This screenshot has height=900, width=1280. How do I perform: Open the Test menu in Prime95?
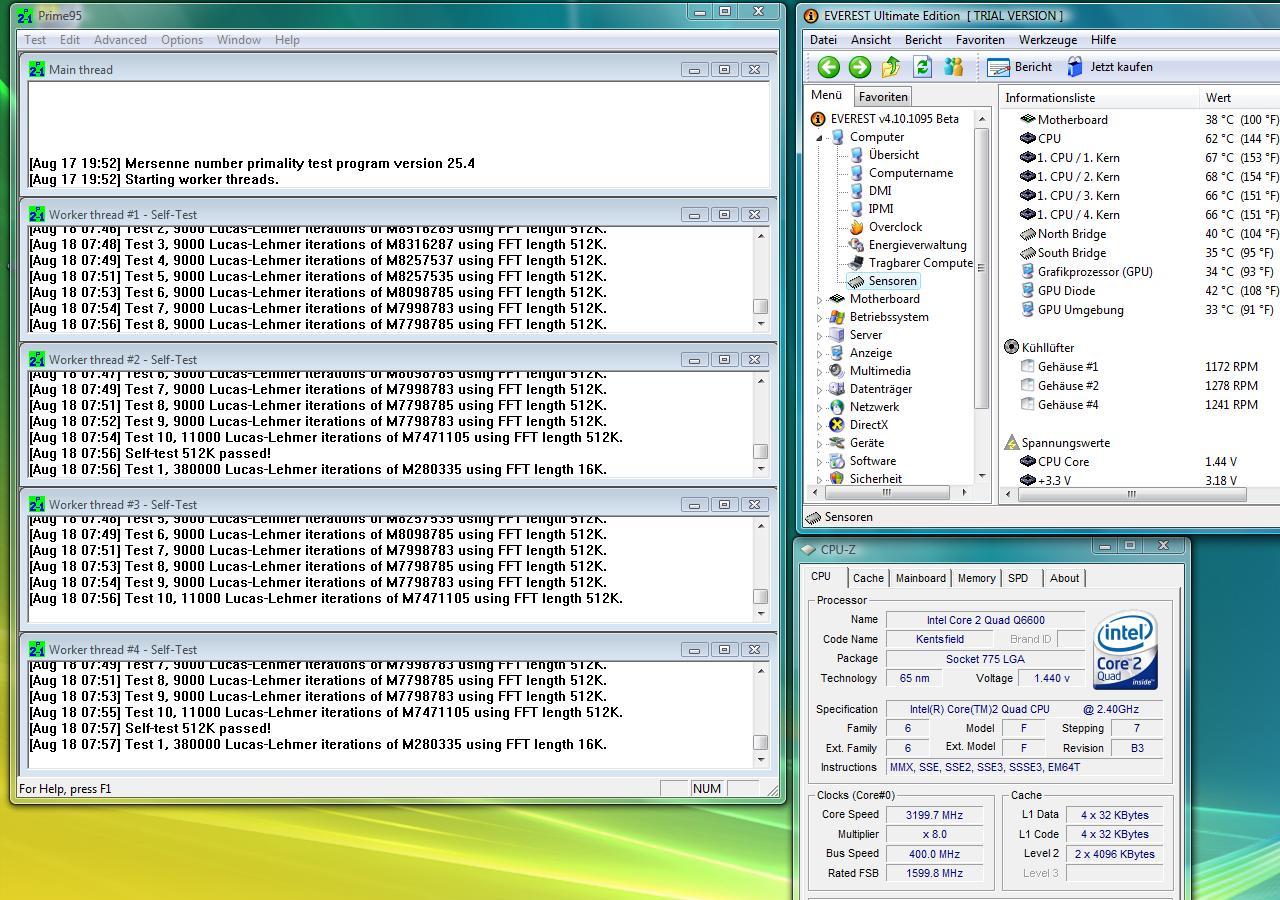pyautogui.click(x=35, y=40)
